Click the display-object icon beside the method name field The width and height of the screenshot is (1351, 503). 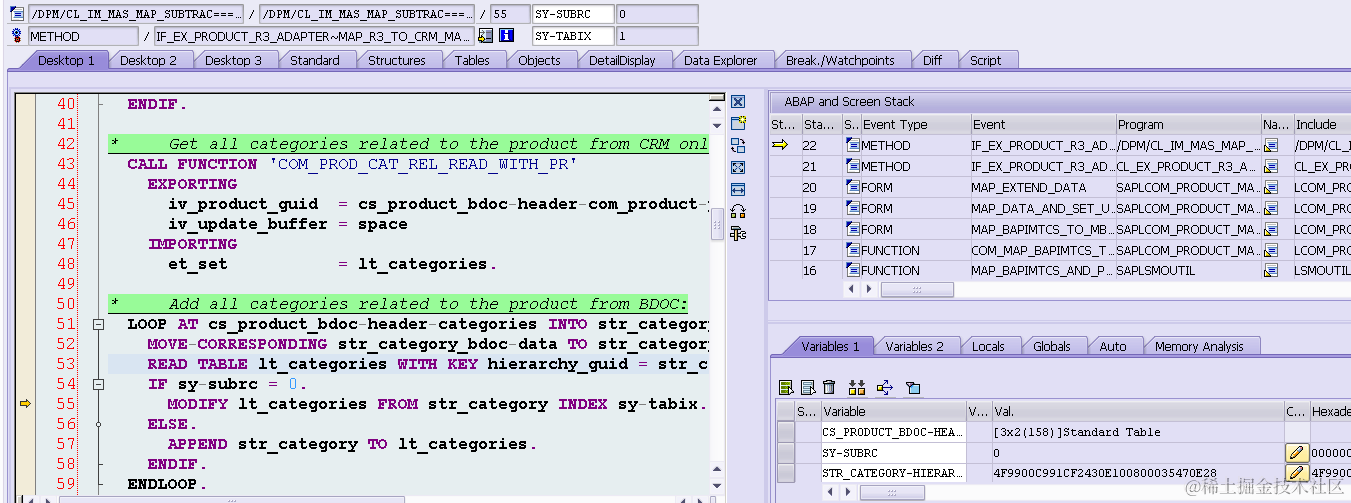[x=485, y=36]
